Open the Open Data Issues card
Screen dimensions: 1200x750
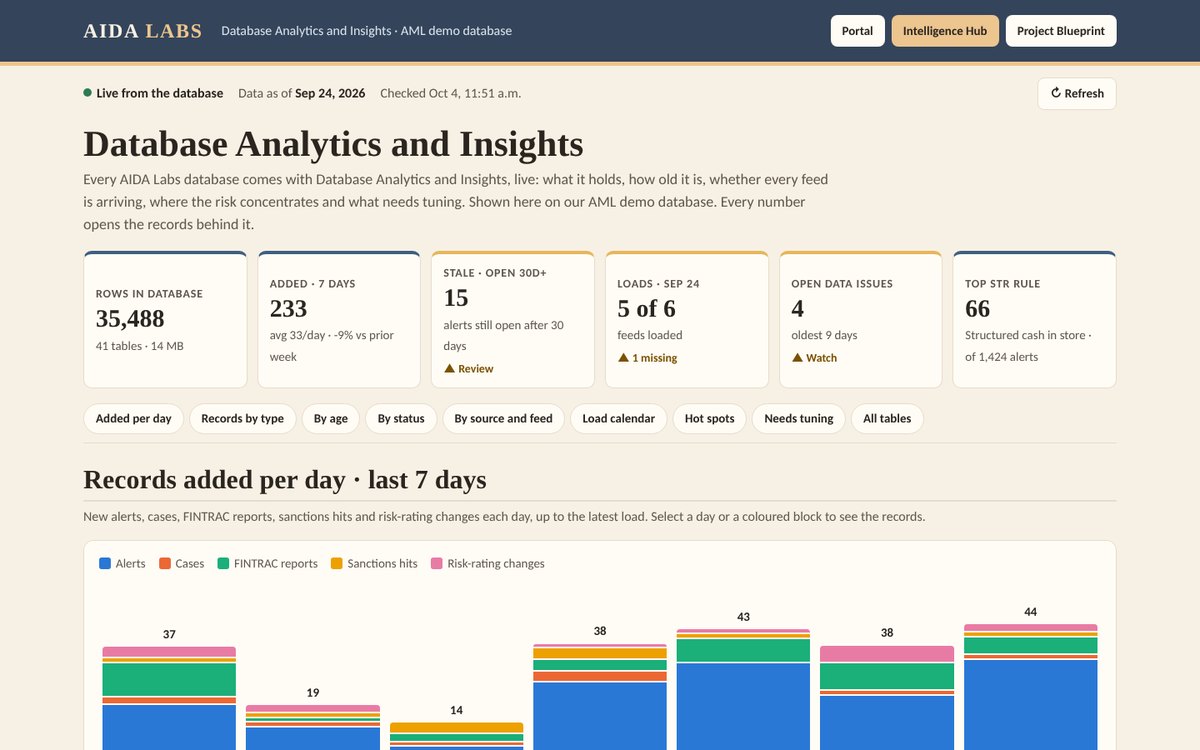point(861,319)
